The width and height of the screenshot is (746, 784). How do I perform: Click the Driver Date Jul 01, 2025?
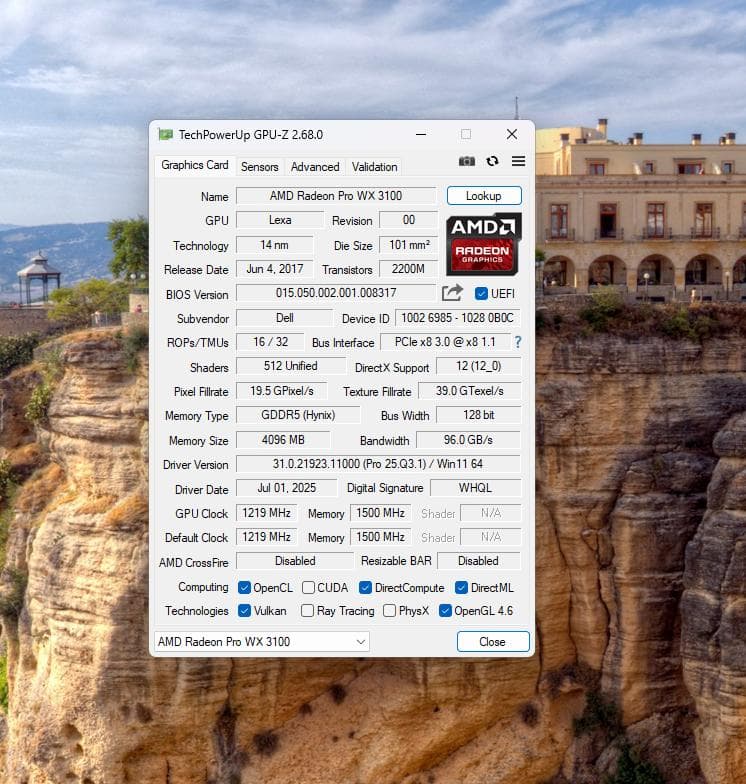[x=286, y=488]
